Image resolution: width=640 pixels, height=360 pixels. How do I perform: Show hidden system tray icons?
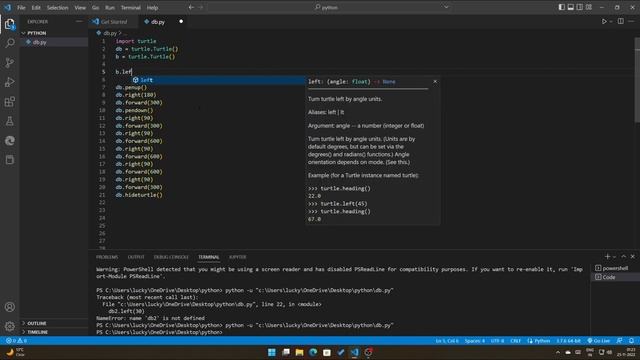pyautogui.click(x=558, y=352)
